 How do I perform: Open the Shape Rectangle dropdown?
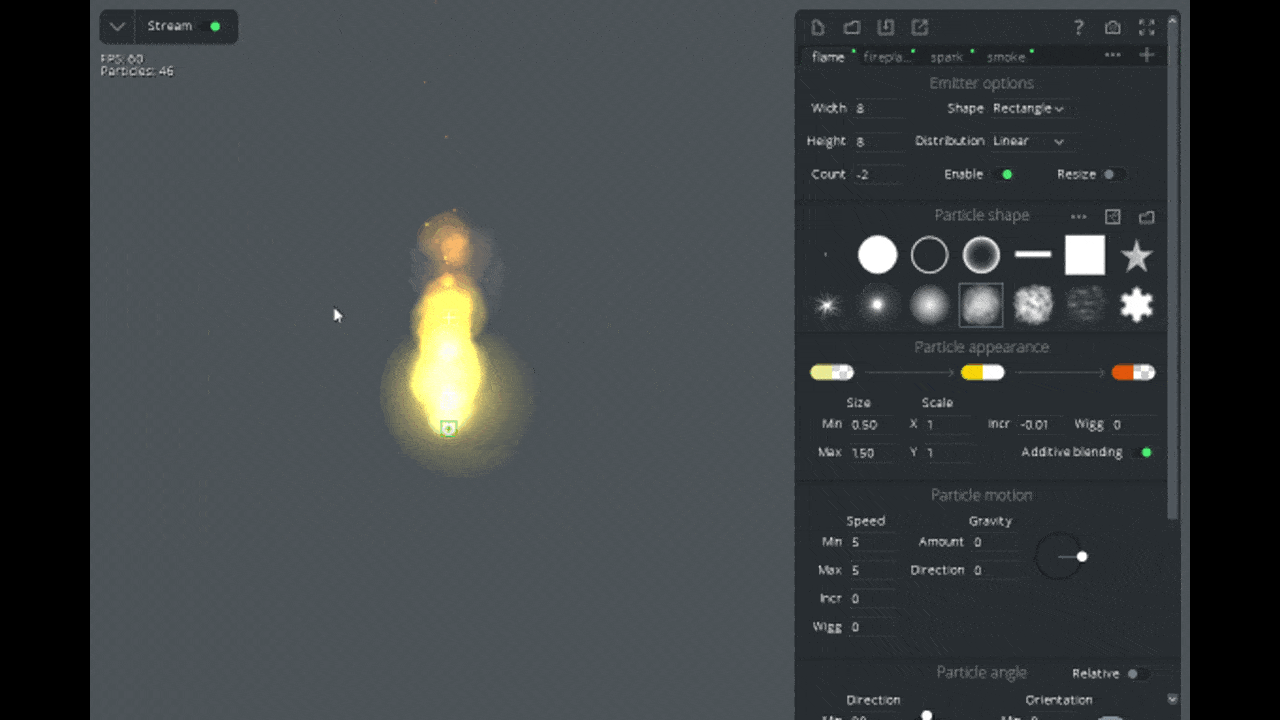pyautogui.click(x=1028, y=108)
